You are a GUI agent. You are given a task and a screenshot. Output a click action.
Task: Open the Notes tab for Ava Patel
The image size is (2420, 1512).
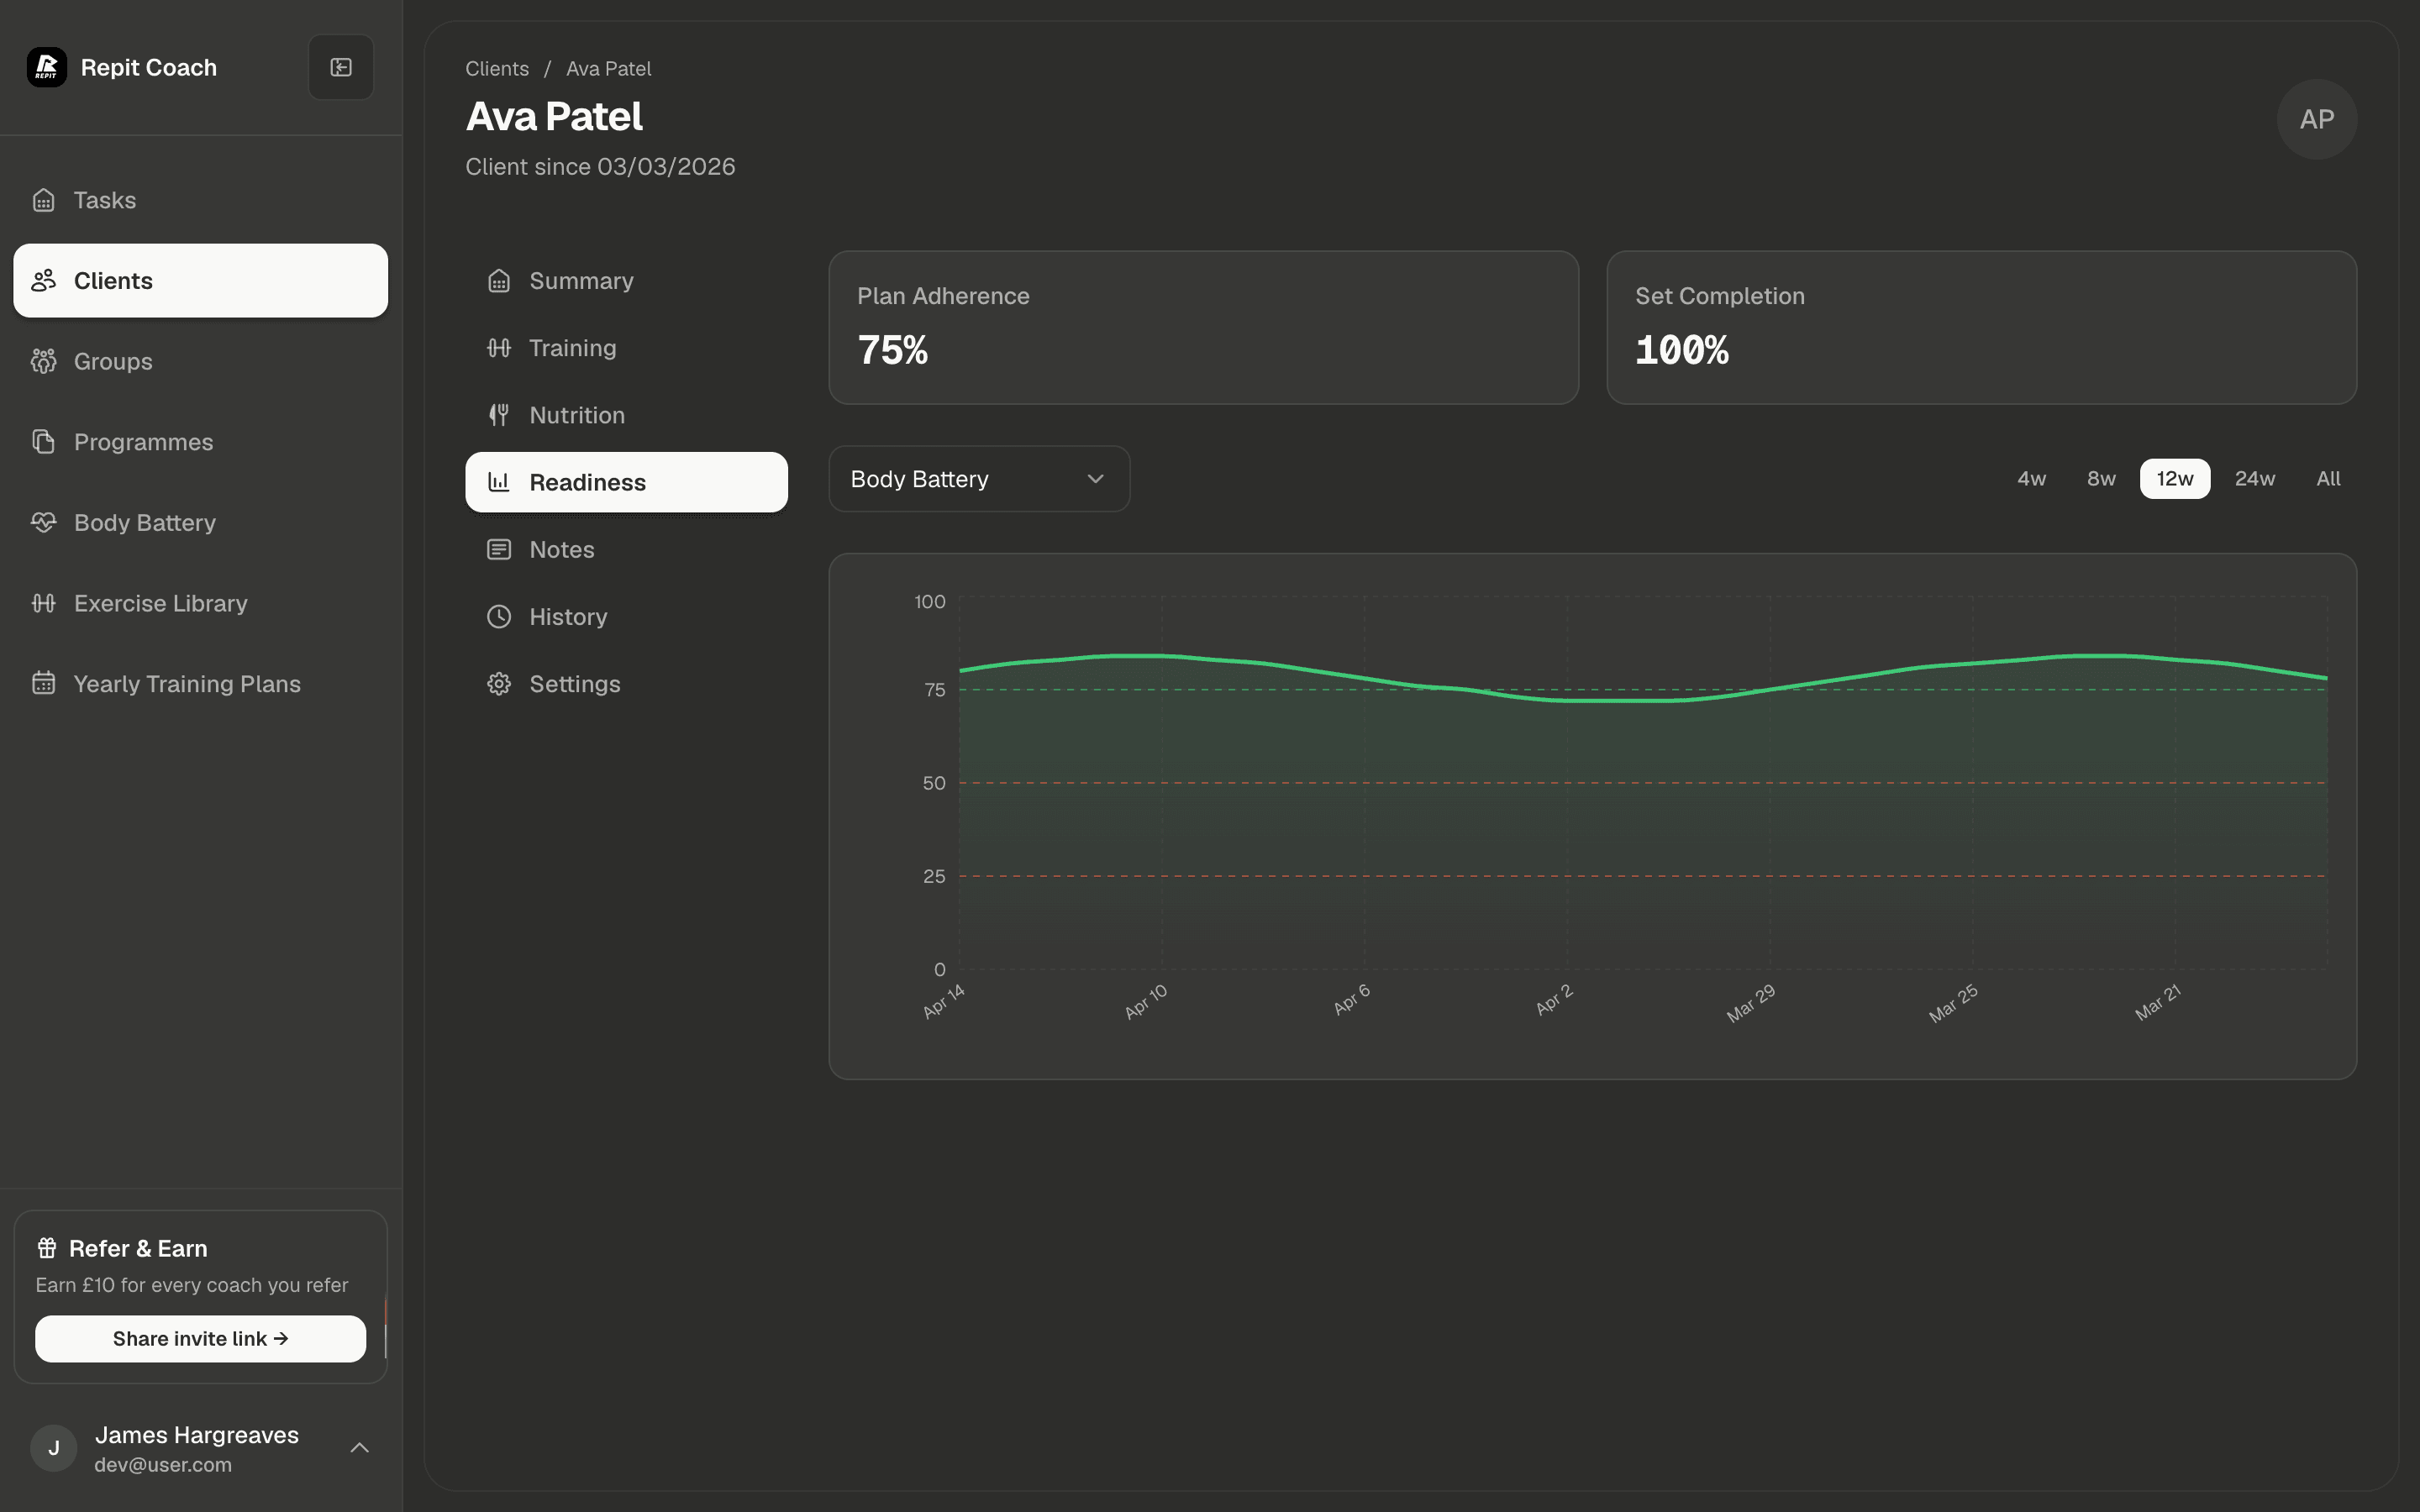click(562, 549)
